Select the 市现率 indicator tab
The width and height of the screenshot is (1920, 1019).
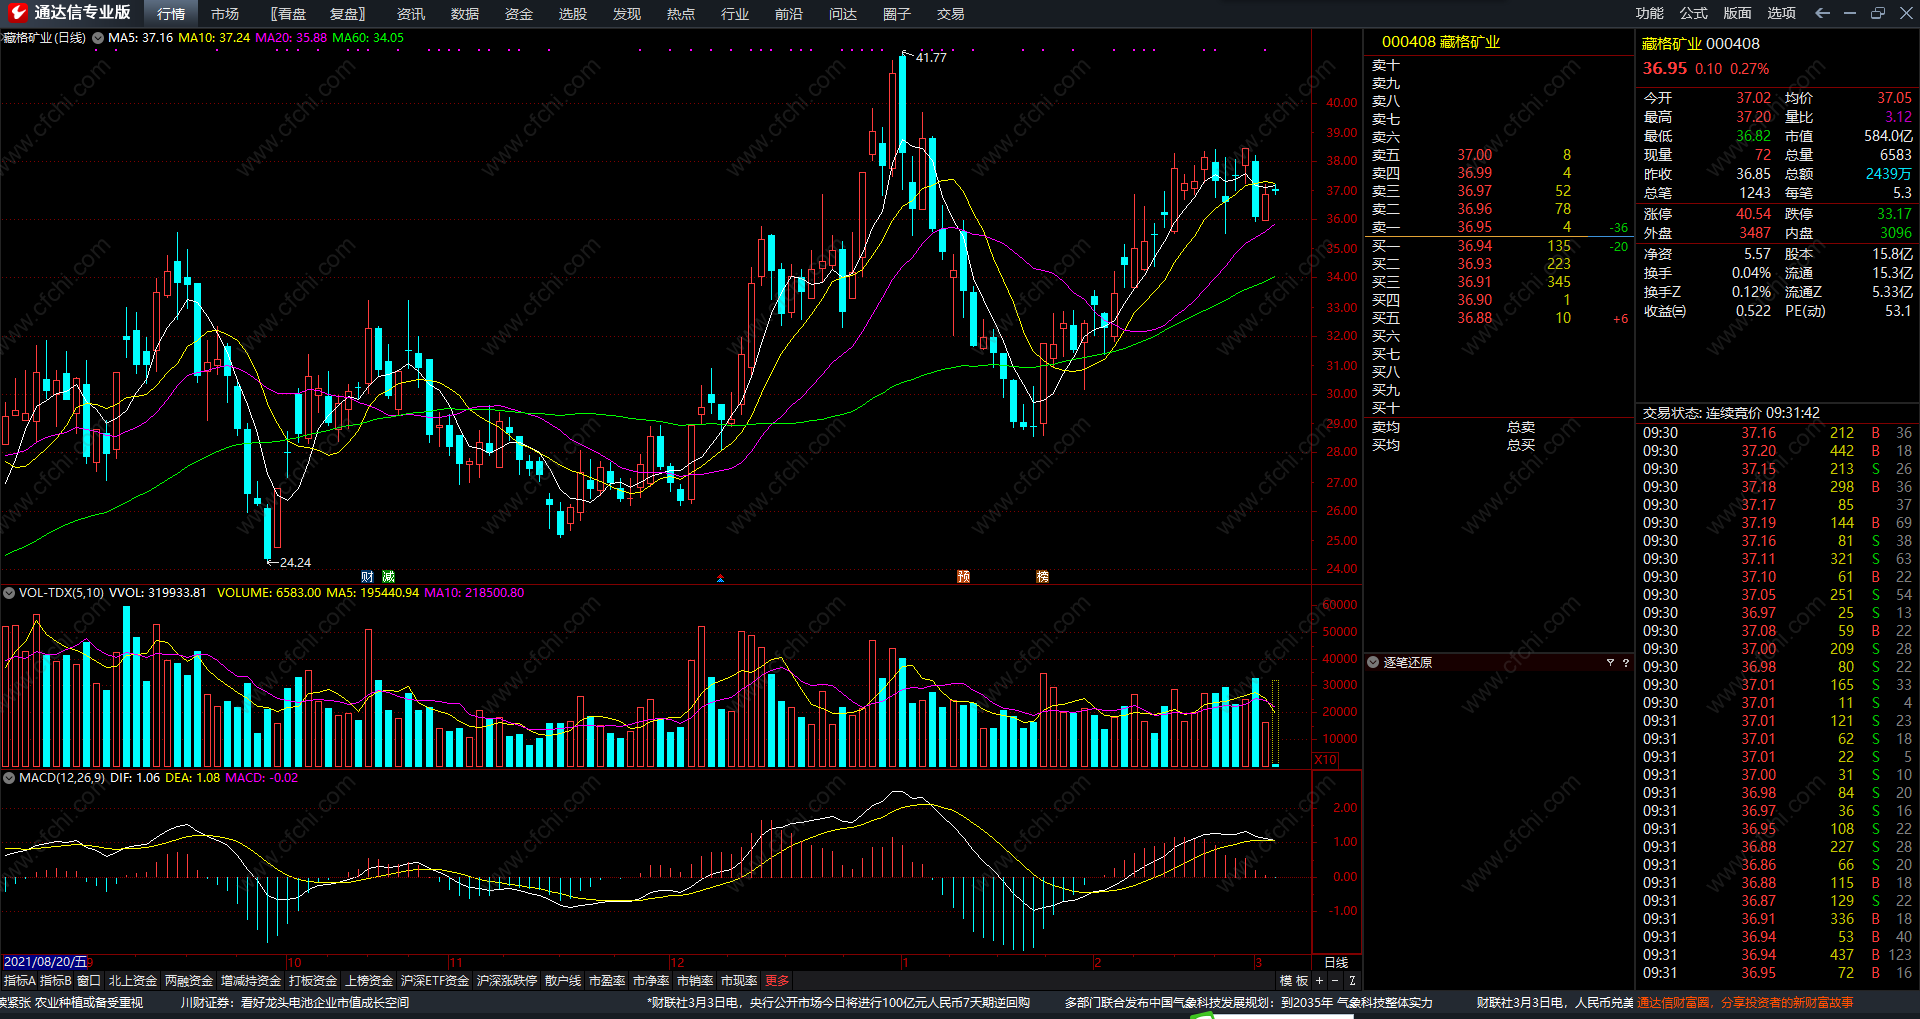(x=739, y=981)
